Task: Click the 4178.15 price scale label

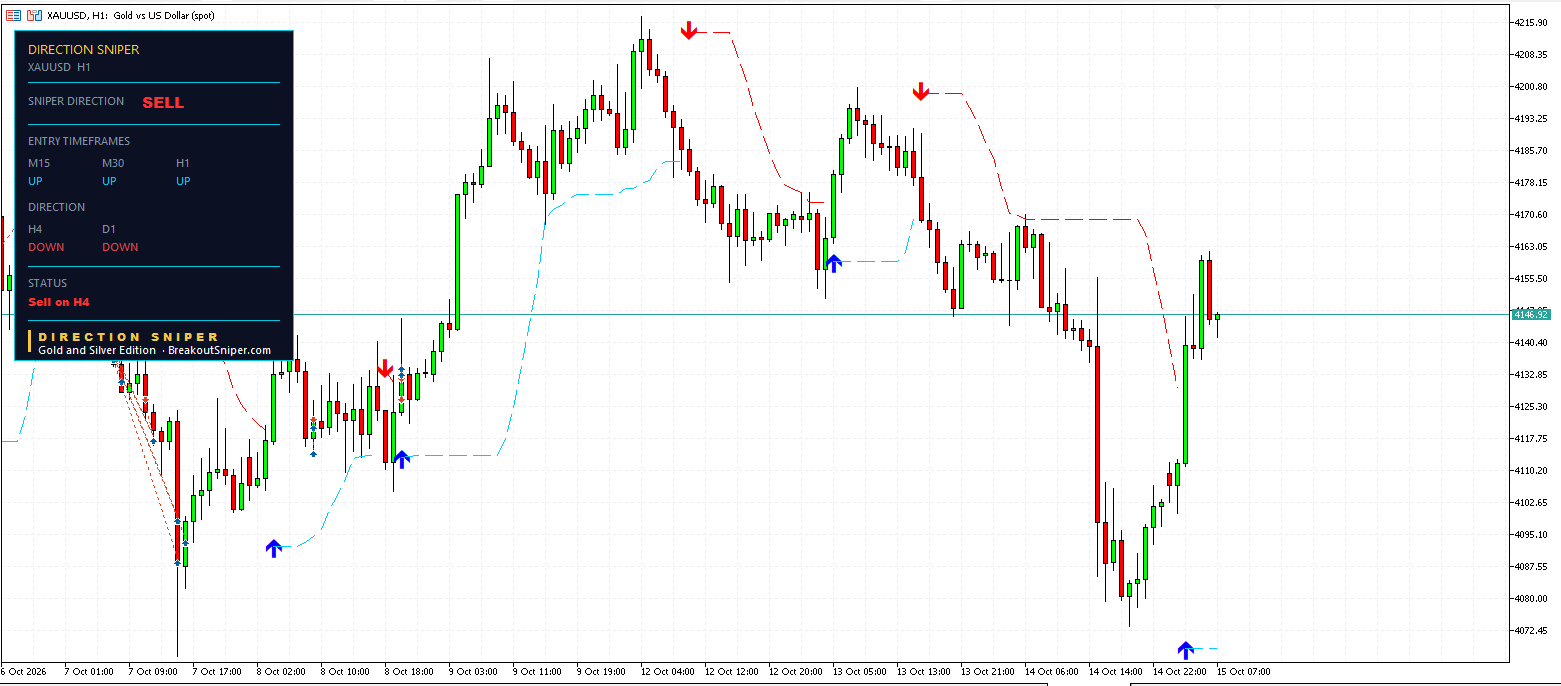Action: [x=1531, y=182]
